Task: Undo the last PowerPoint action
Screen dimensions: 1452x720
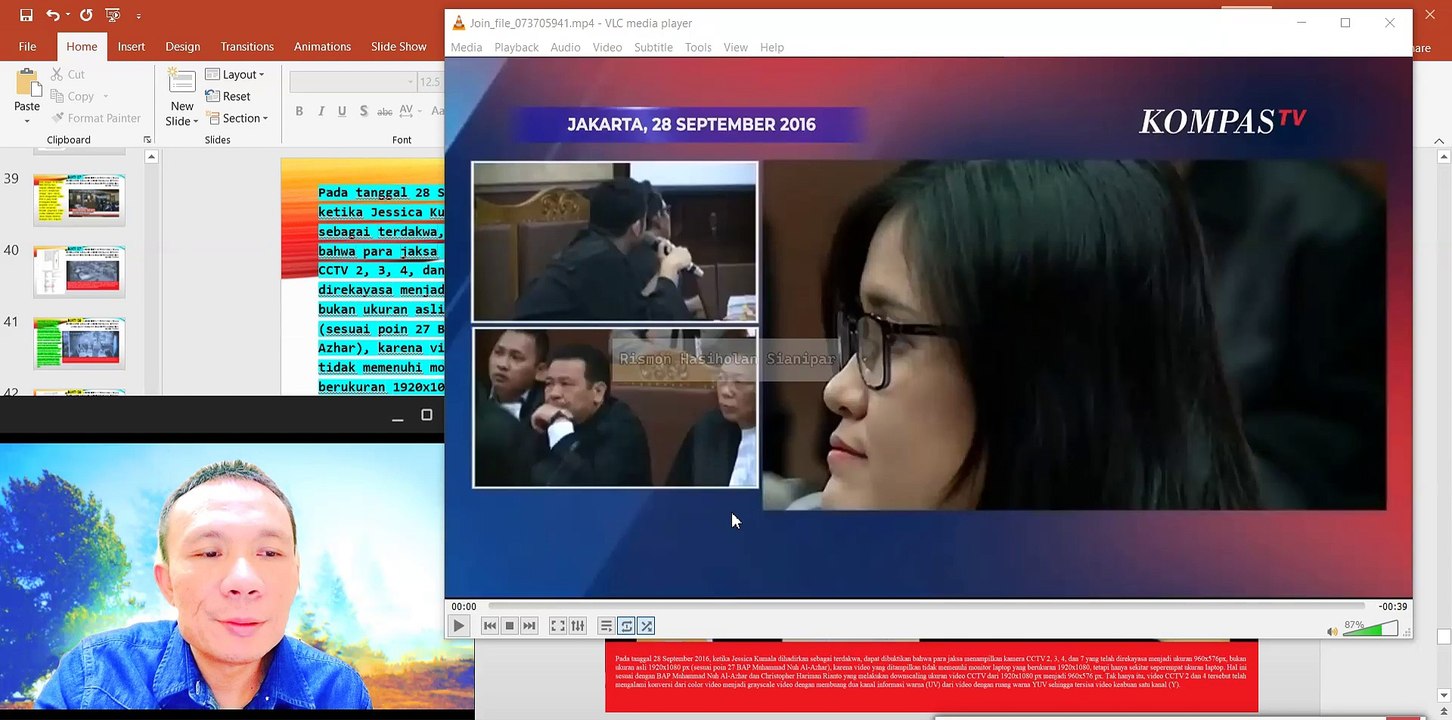Action: point(51,15)
